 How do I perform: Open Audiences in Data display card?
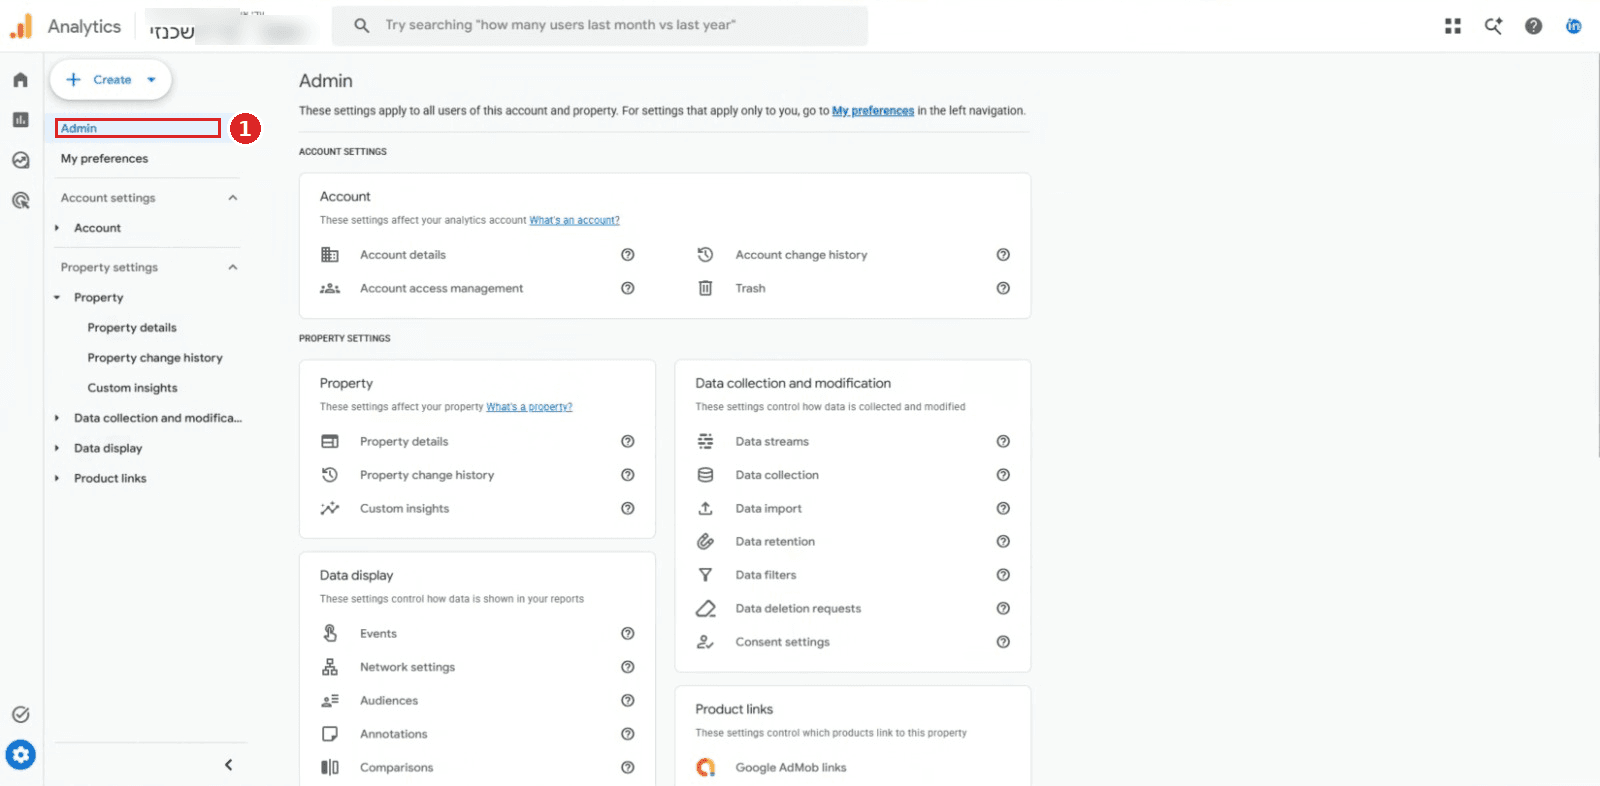tap(389, 701)
